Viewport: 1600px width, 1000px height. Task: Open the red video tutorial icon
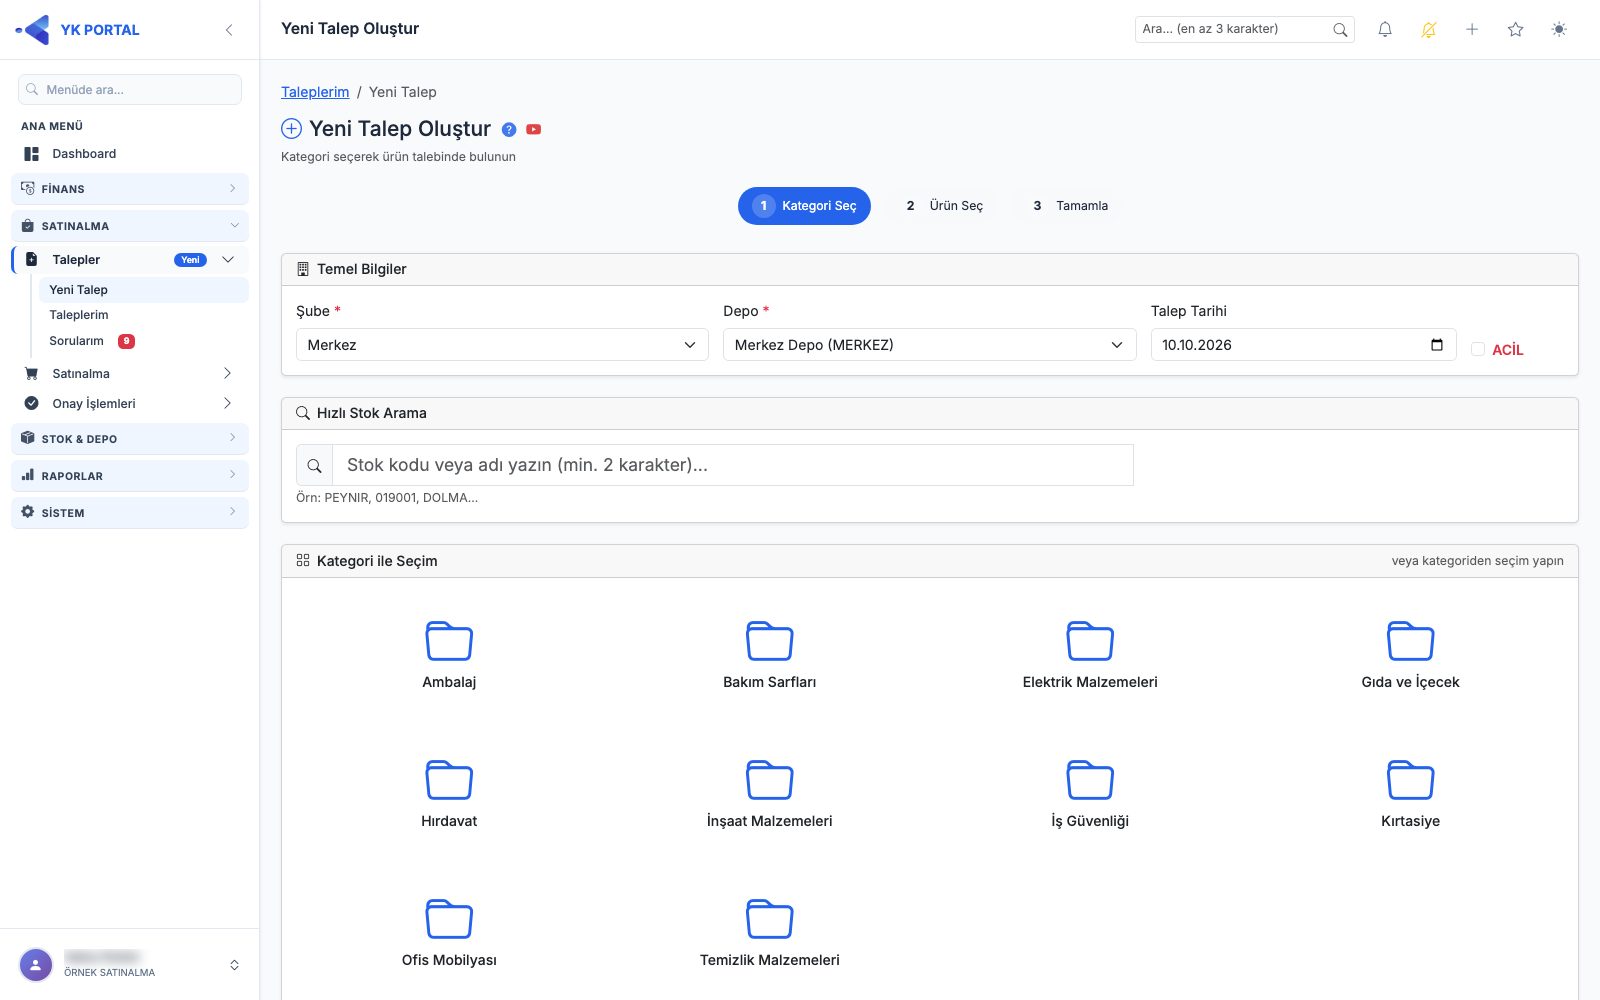(x=534, y=130)
